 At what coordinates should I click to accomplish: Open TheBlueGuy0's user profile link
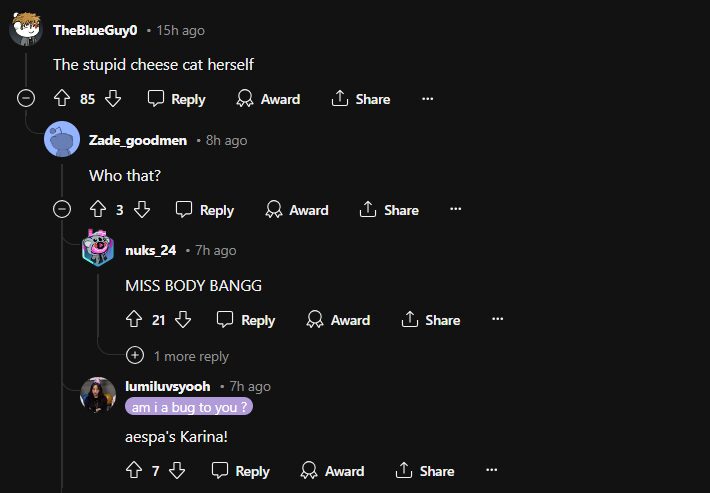click(x=95, y=31)
